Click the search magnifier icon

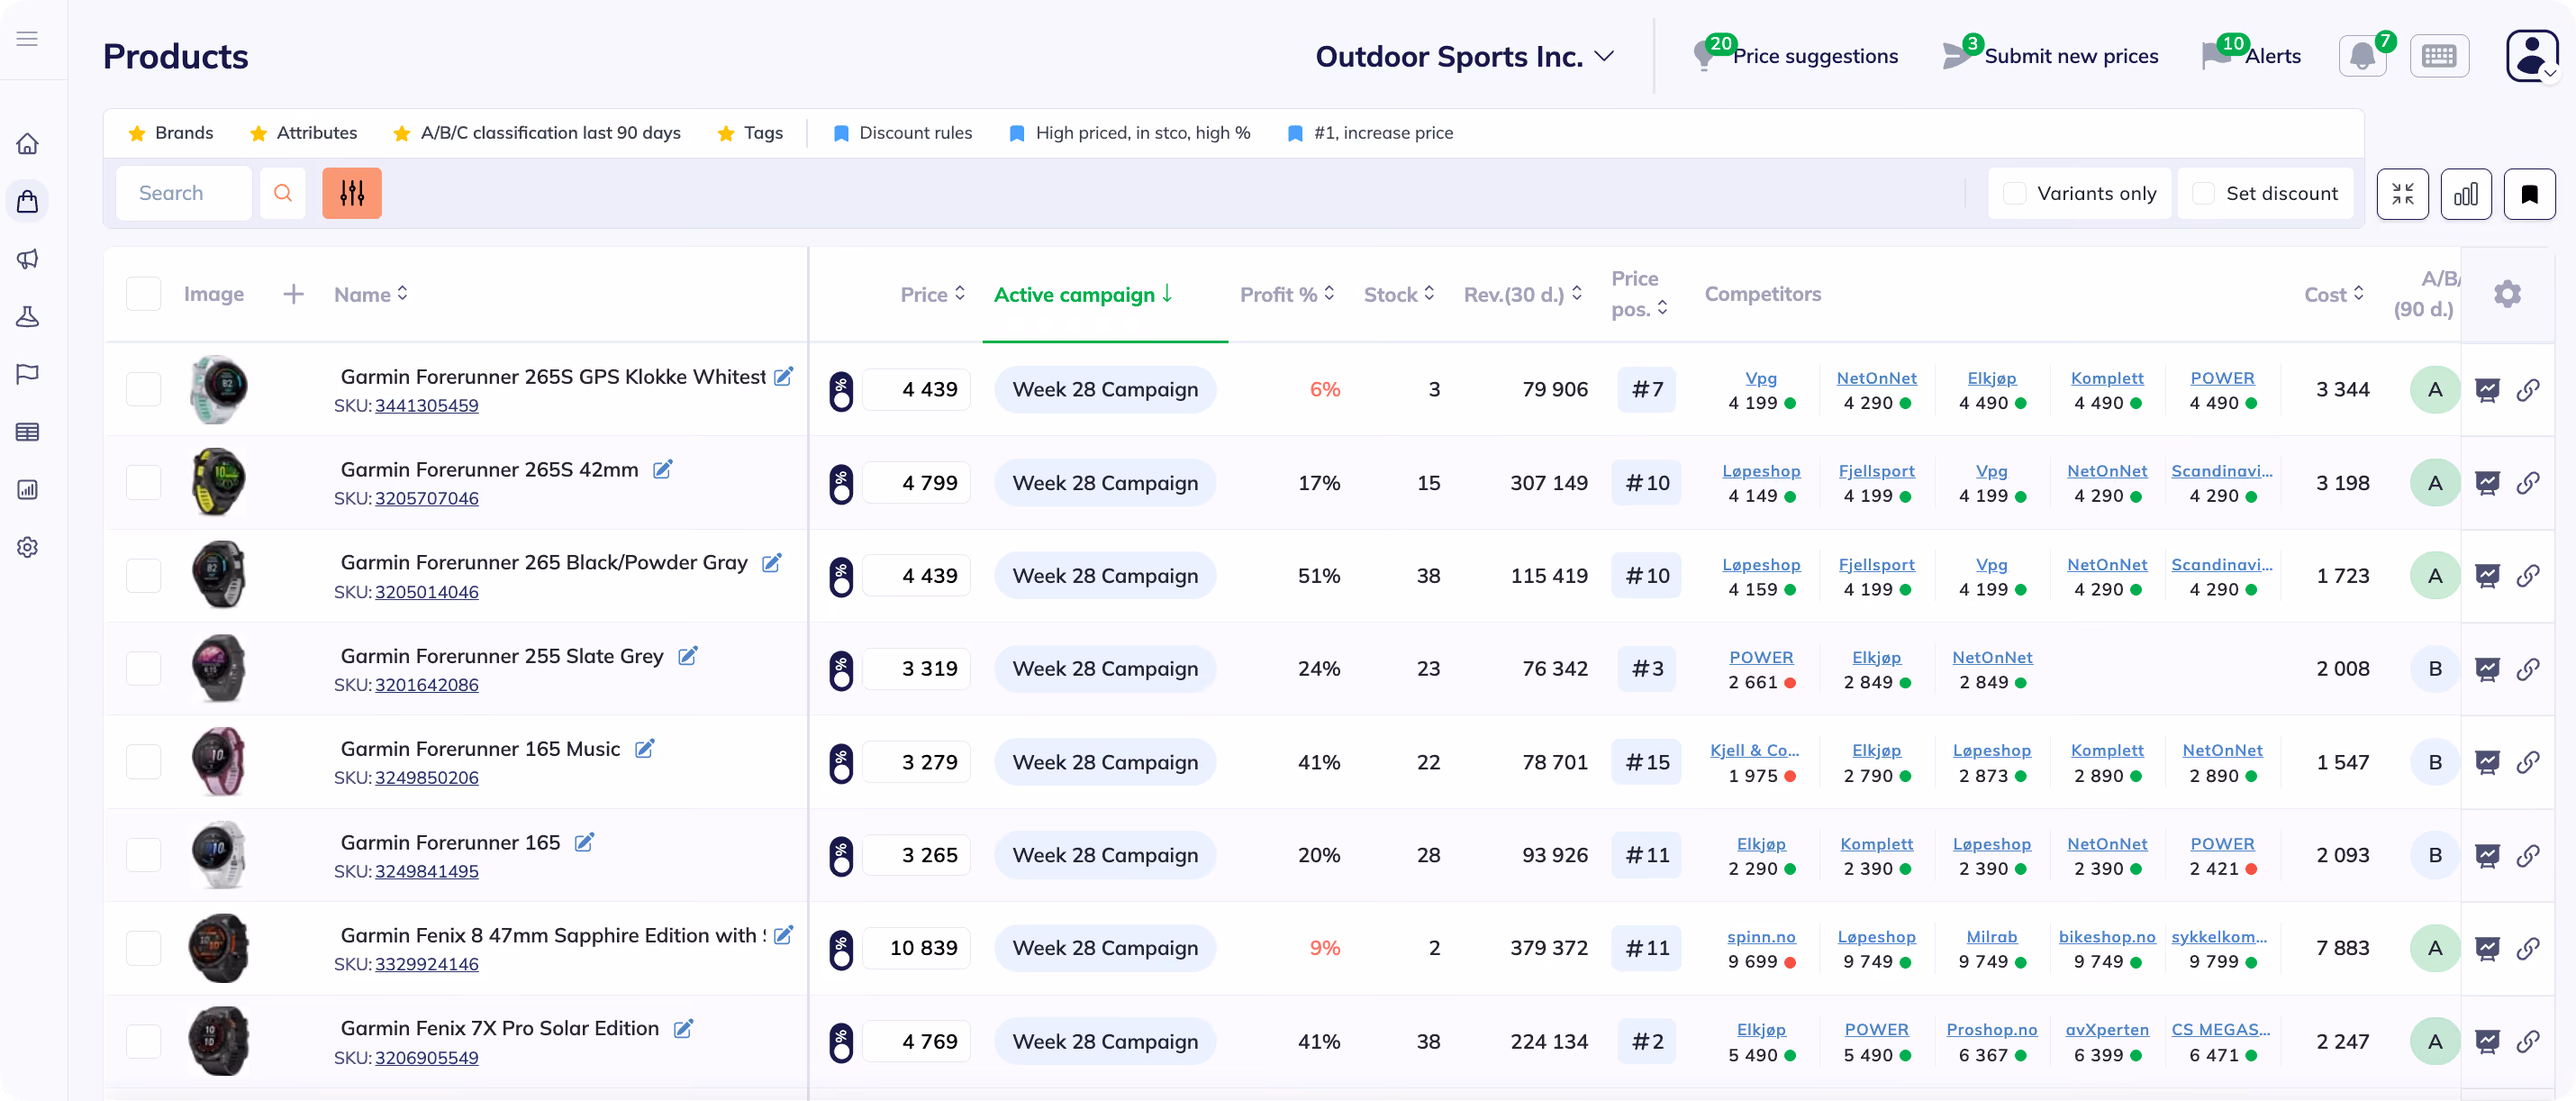pyautogui.click(x=283, y=193)
